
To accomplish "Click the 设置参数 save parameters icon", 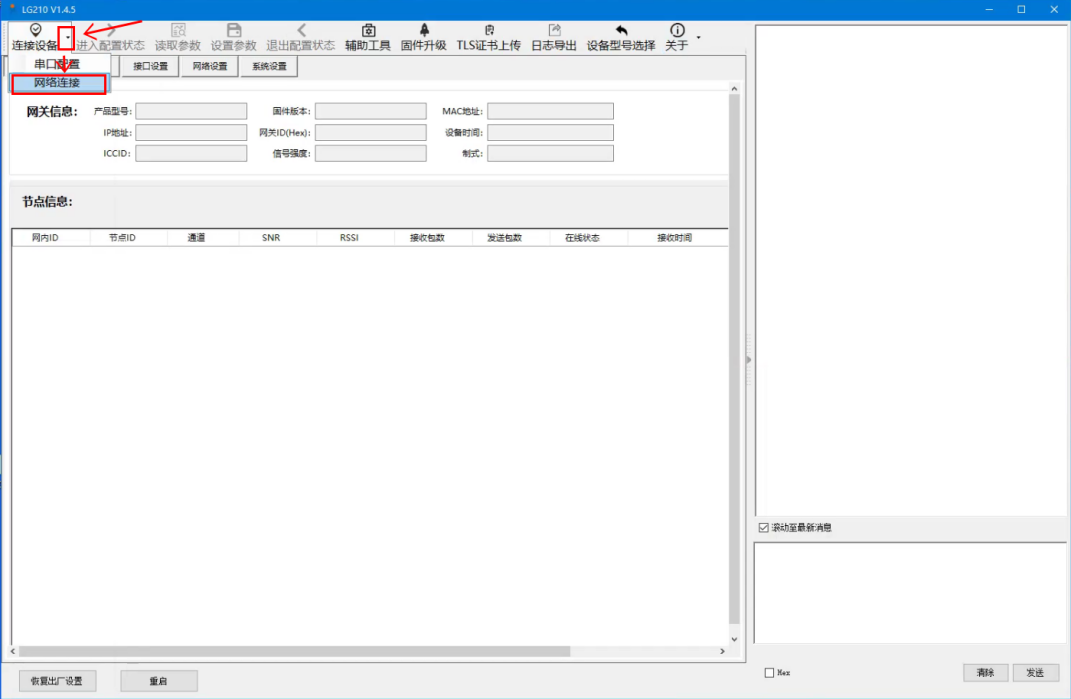I will click(233, 31).
